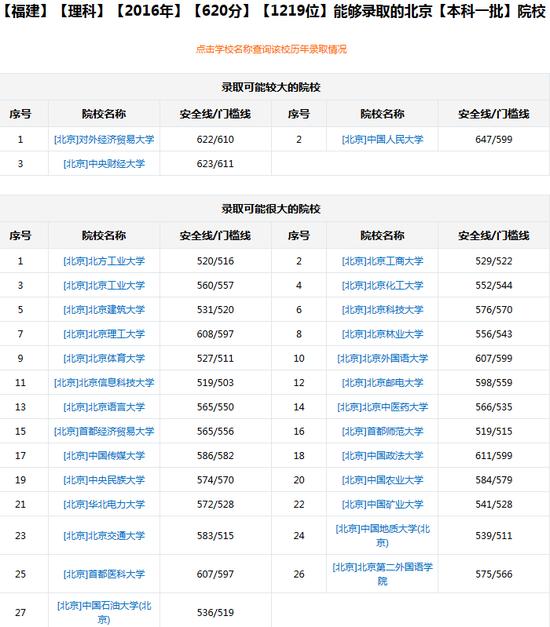Open the 北京外国语大学 link

pyautogui.click(x=382, y=358)
